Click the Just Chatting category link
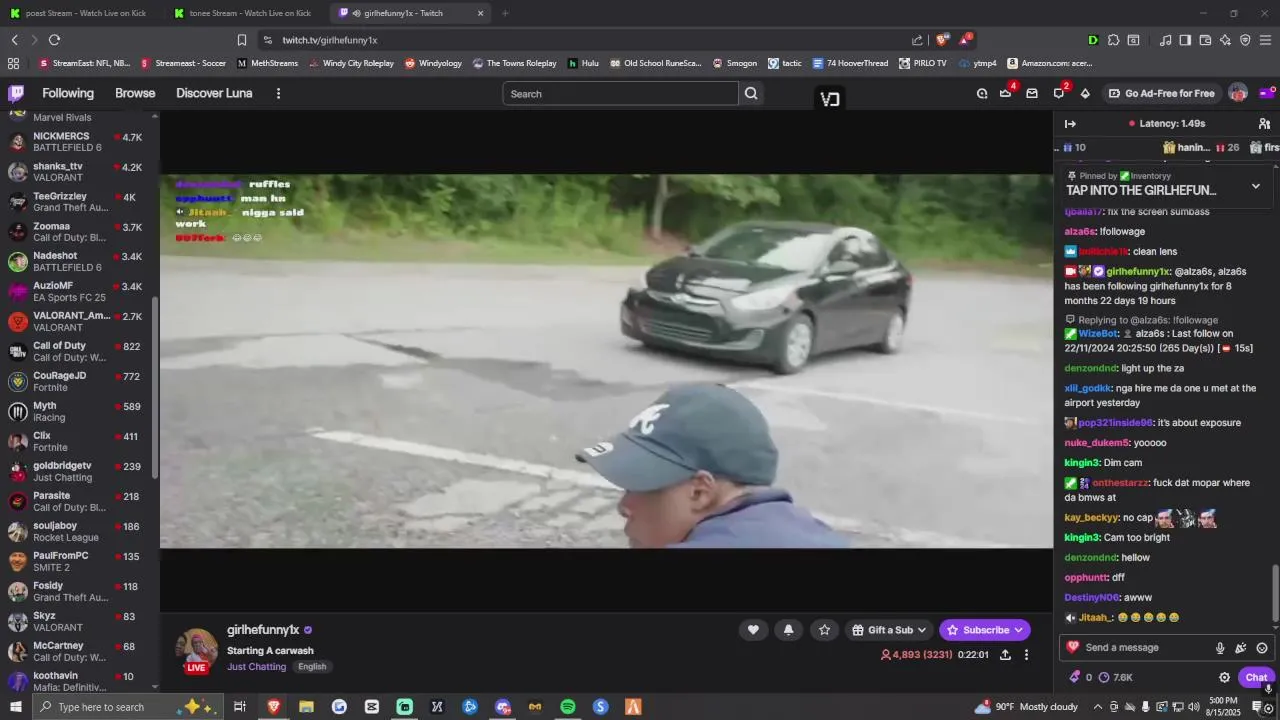The image size is (1280, 720). coord(256,666)
